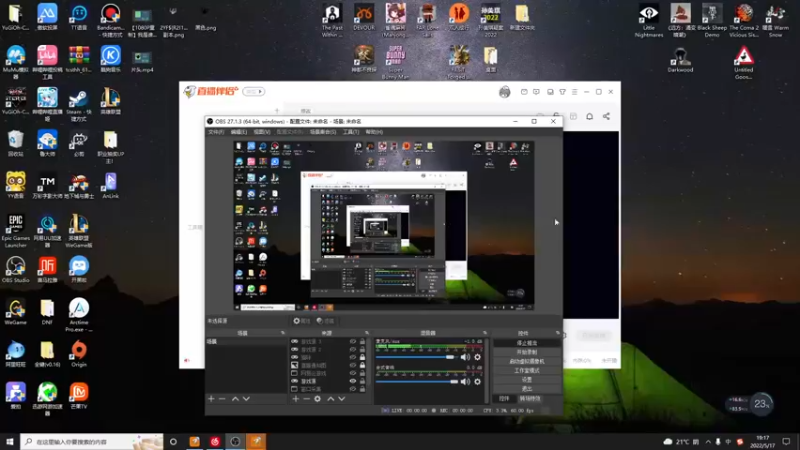Select the 片头.mp4 file on the desktop

point(142,62)
